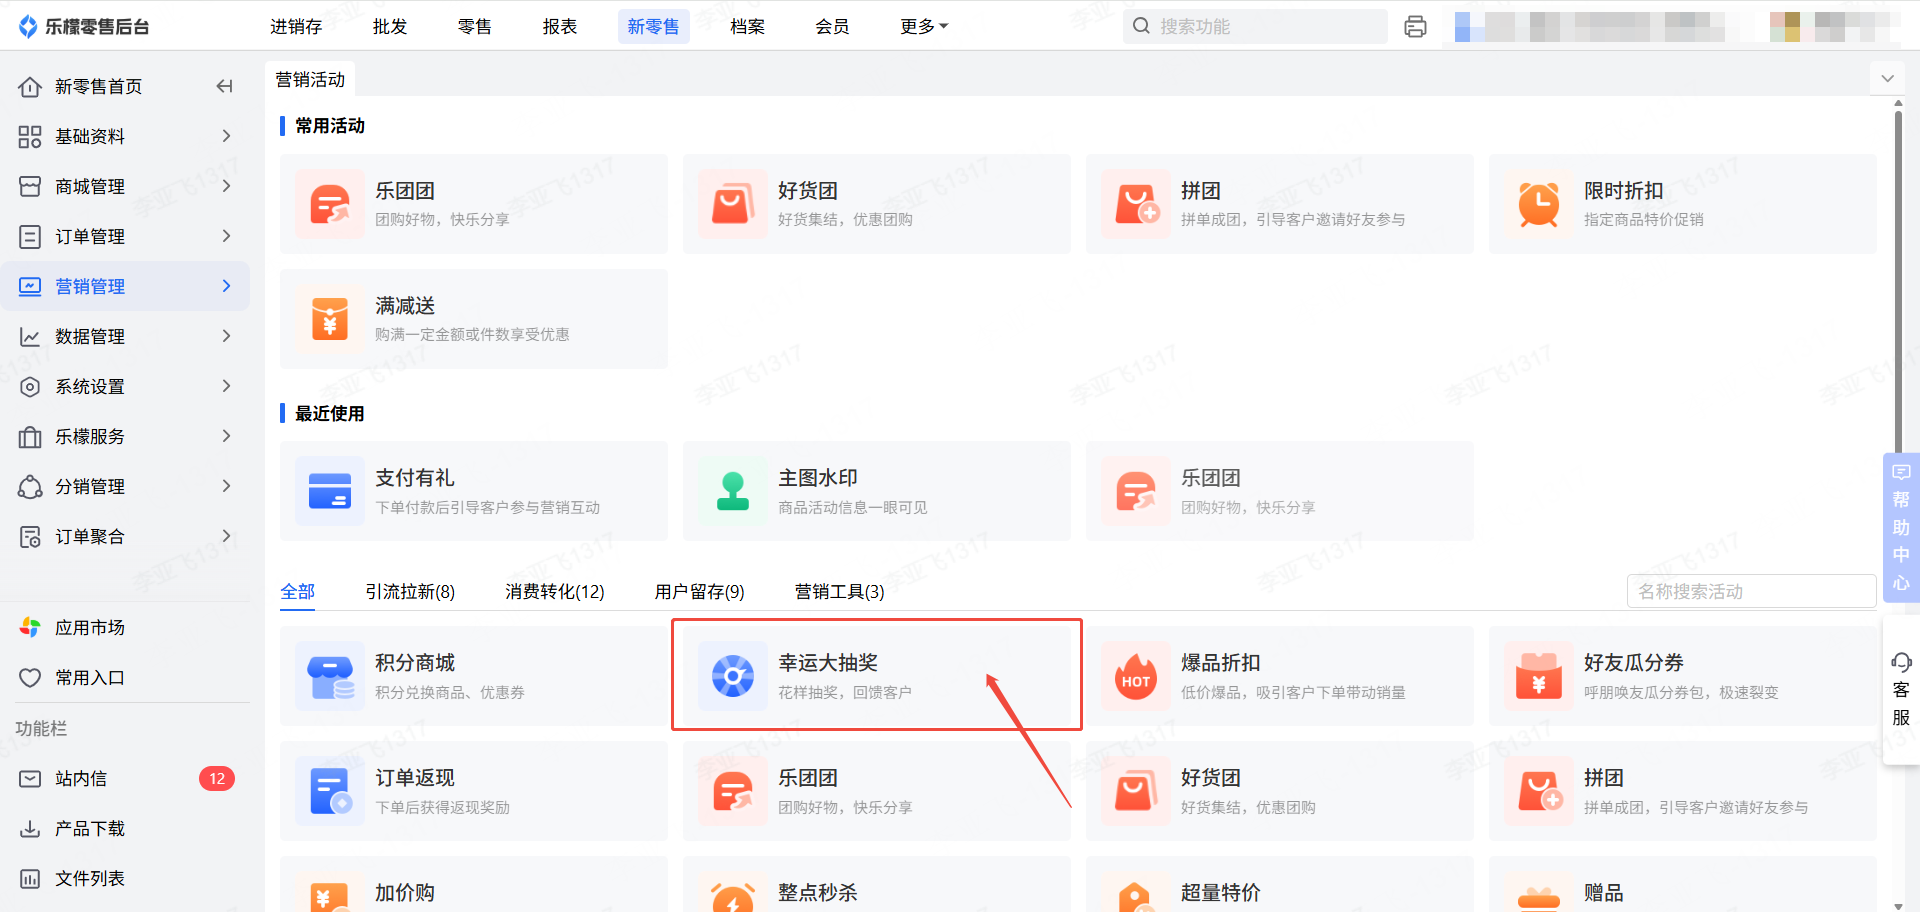The width and height of the screenshot is (1920, 912).
Task: Click the 新零售首页 home icon
Action: point(30,87)
